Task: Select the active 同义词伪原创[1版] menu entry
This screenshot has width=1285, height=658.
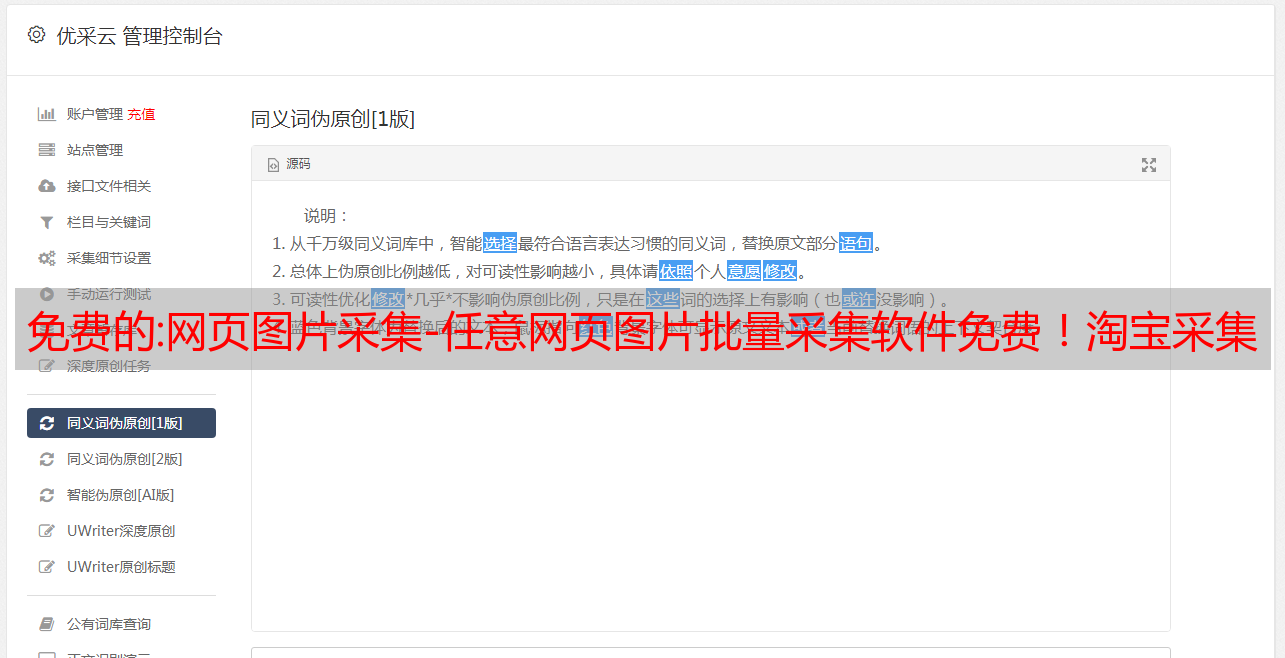Action: pyautogui.click(x=121, y=423)
